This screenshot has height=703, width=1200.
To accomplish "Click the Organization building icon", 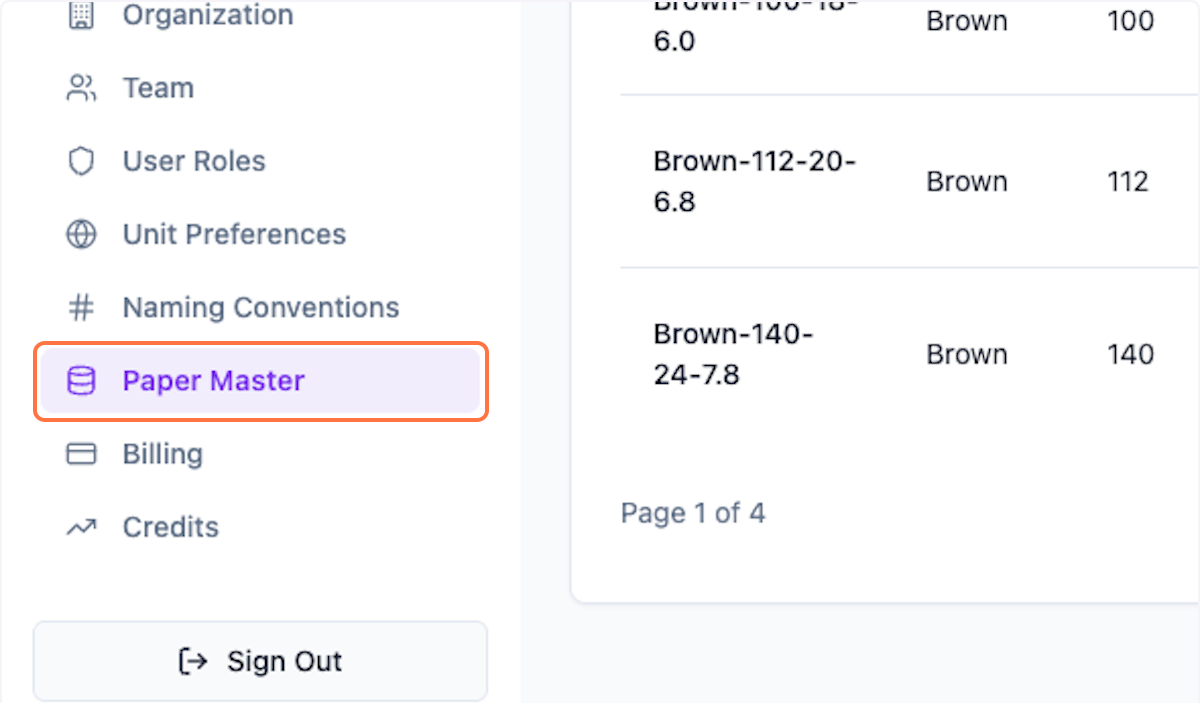I will [81, 15].
